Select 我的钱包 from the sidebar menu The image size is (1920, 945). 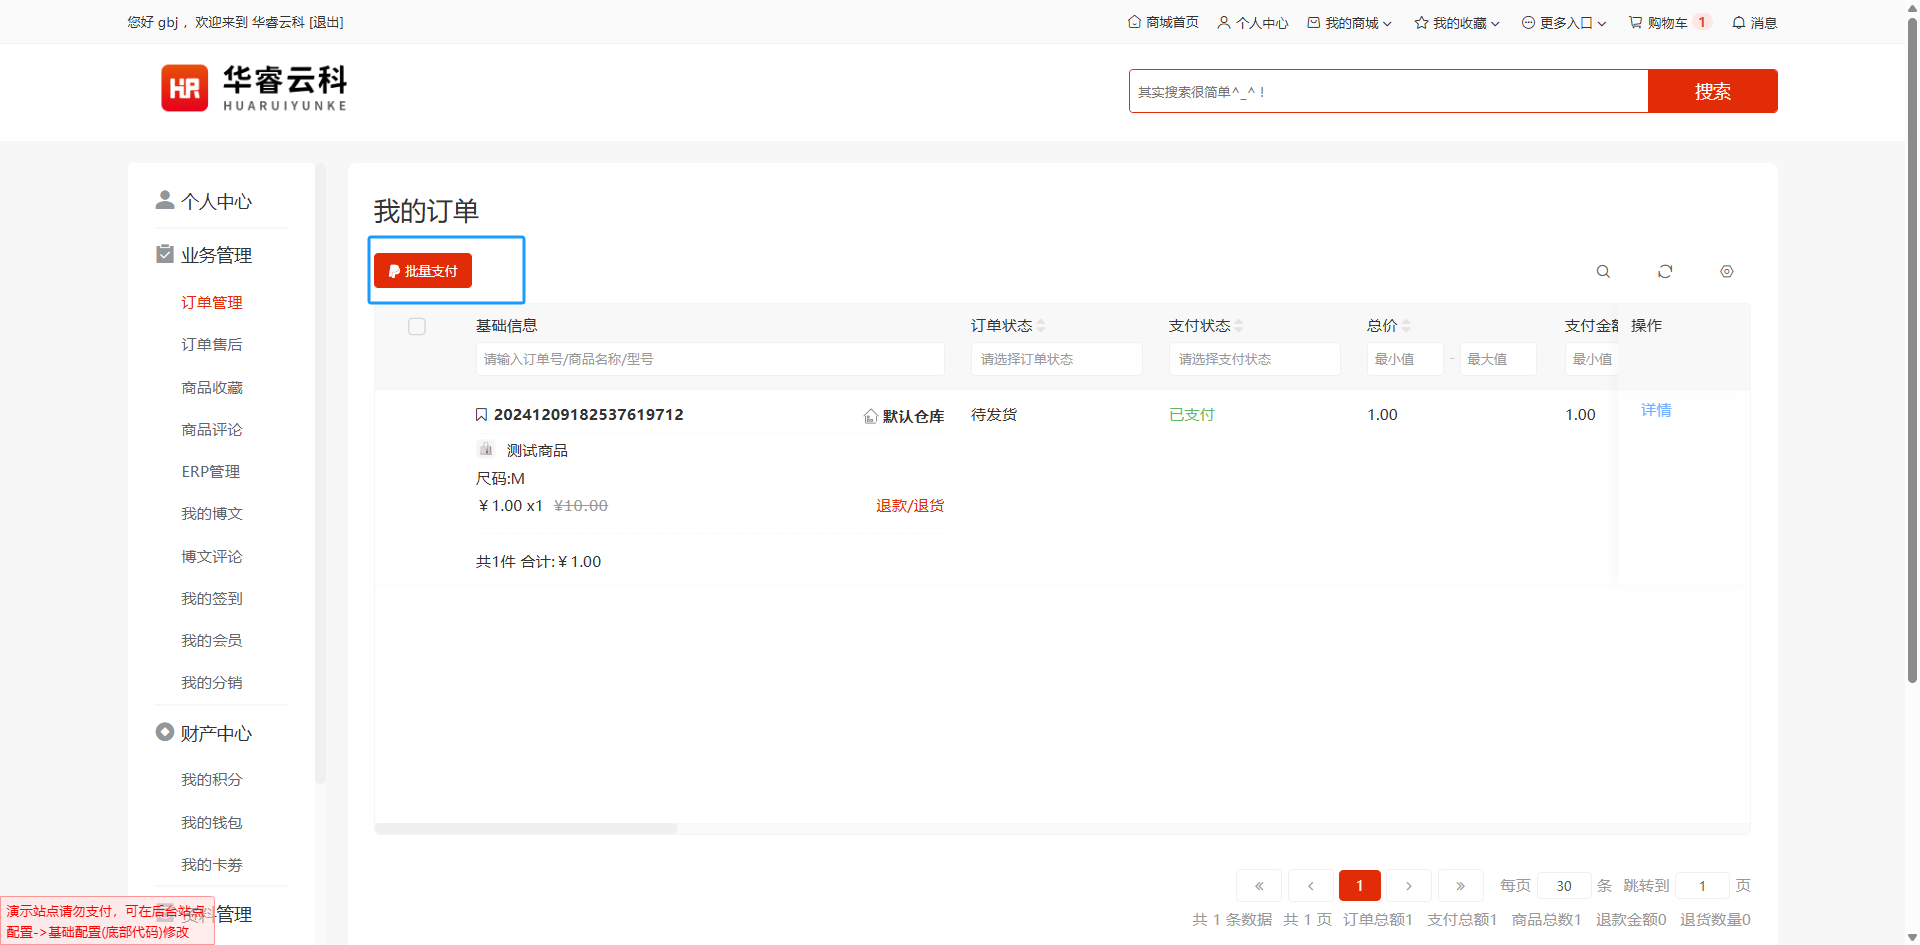[212, 823]
